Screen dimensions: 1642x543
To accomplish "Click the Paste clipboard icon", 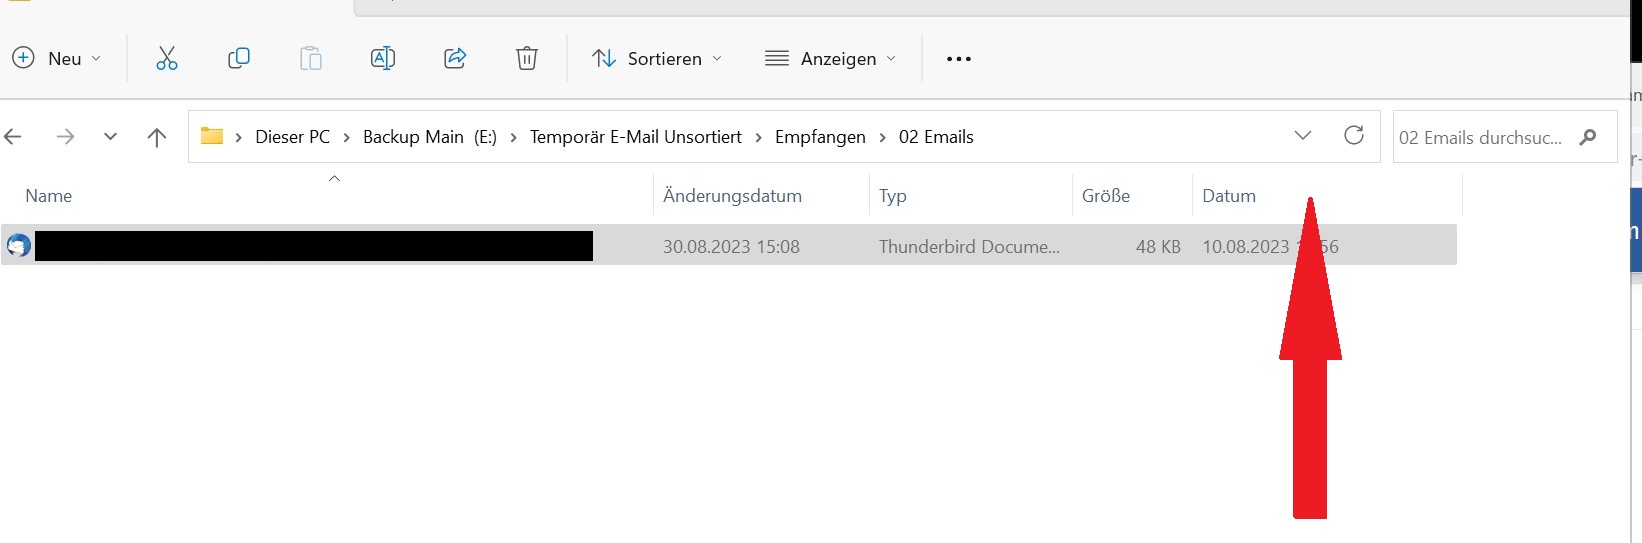I will 311,58.
